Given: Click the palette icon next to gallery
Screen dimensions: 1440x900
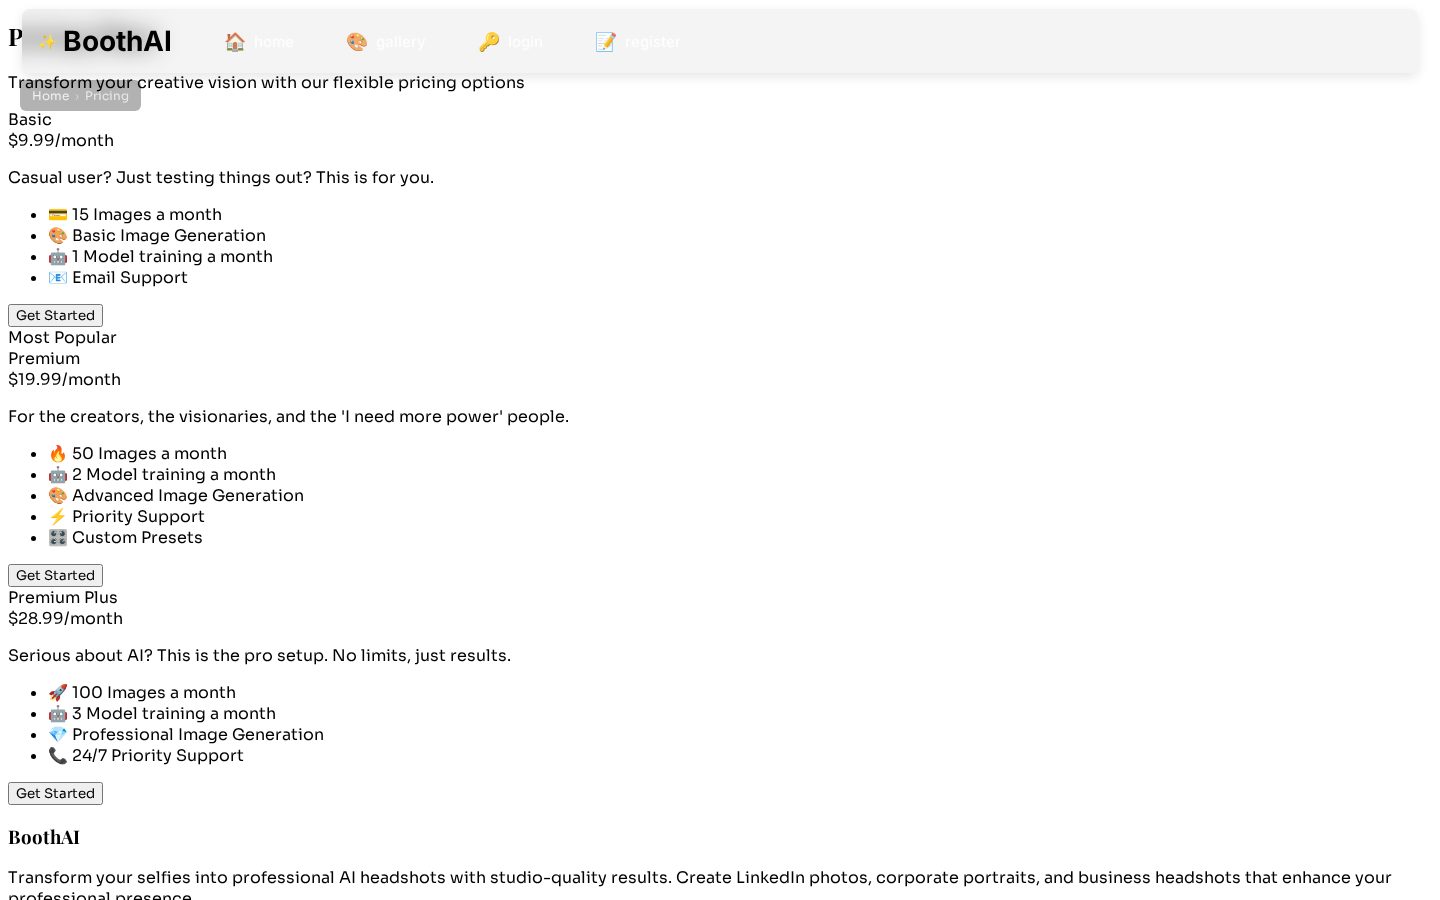Looking at the screenshot, I should point(357,42).
